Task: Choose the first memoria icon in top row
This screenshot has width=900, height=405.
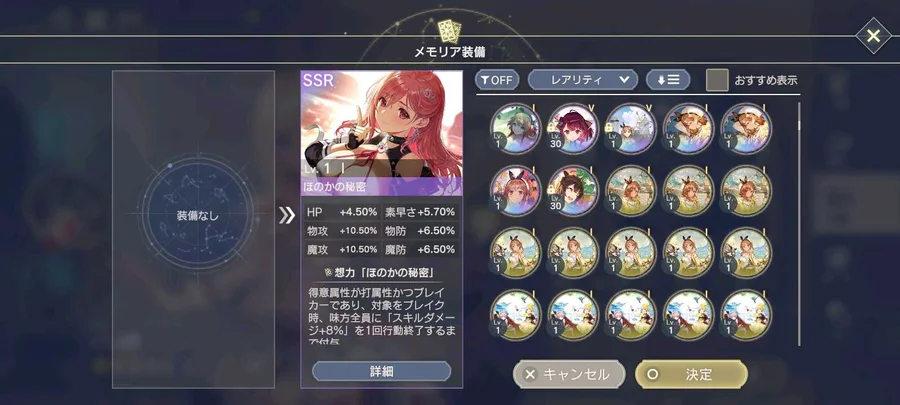Action: [x=515, y=129]
